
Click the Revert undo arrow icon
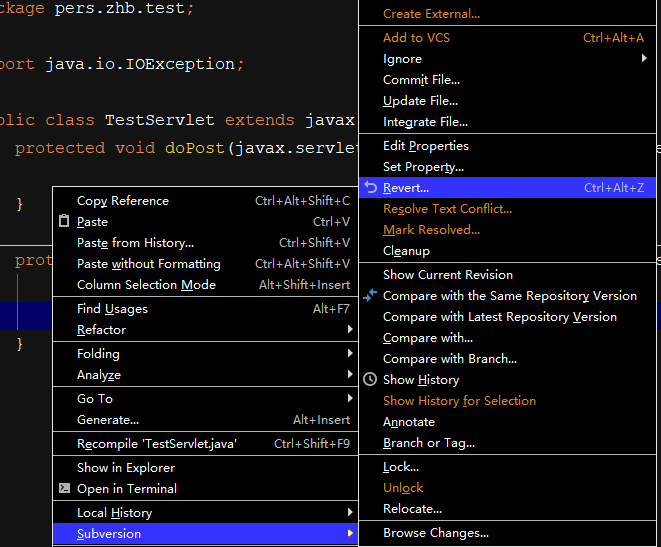371,187
